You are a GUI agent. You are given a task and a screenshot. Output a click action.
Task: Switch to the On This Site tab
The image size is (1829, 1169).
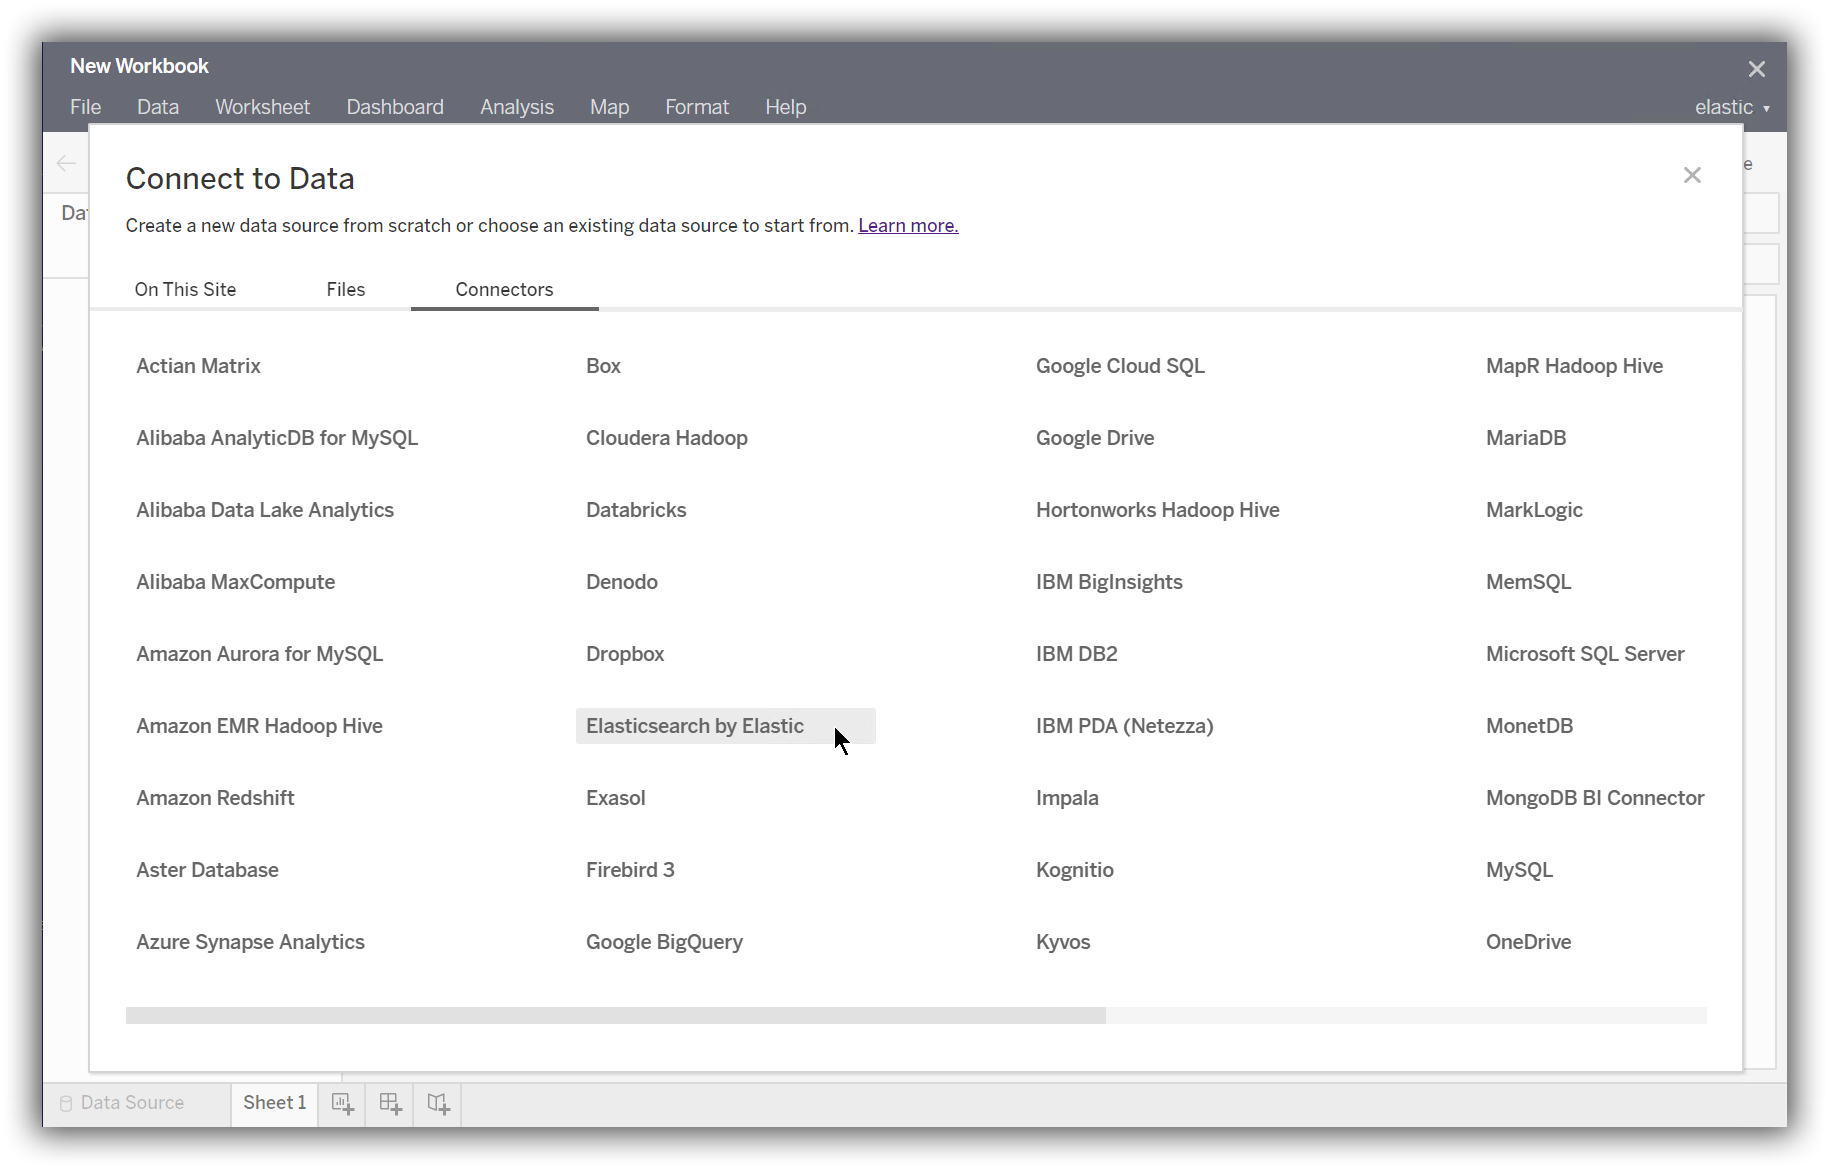click(185, 289)
